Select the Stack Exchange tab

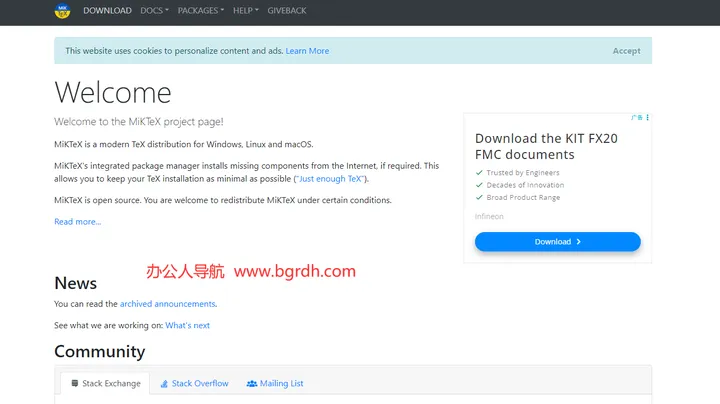(105, 383)
